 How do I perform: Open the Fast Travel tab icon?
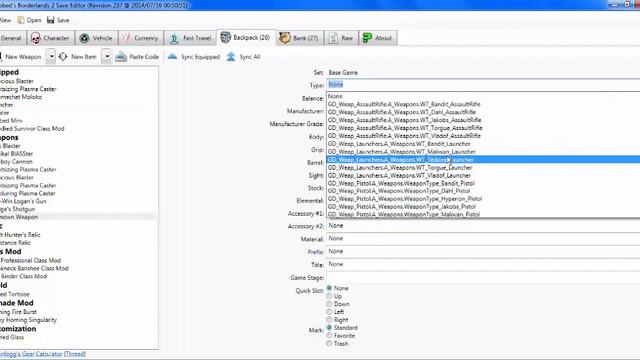[174, 38]
